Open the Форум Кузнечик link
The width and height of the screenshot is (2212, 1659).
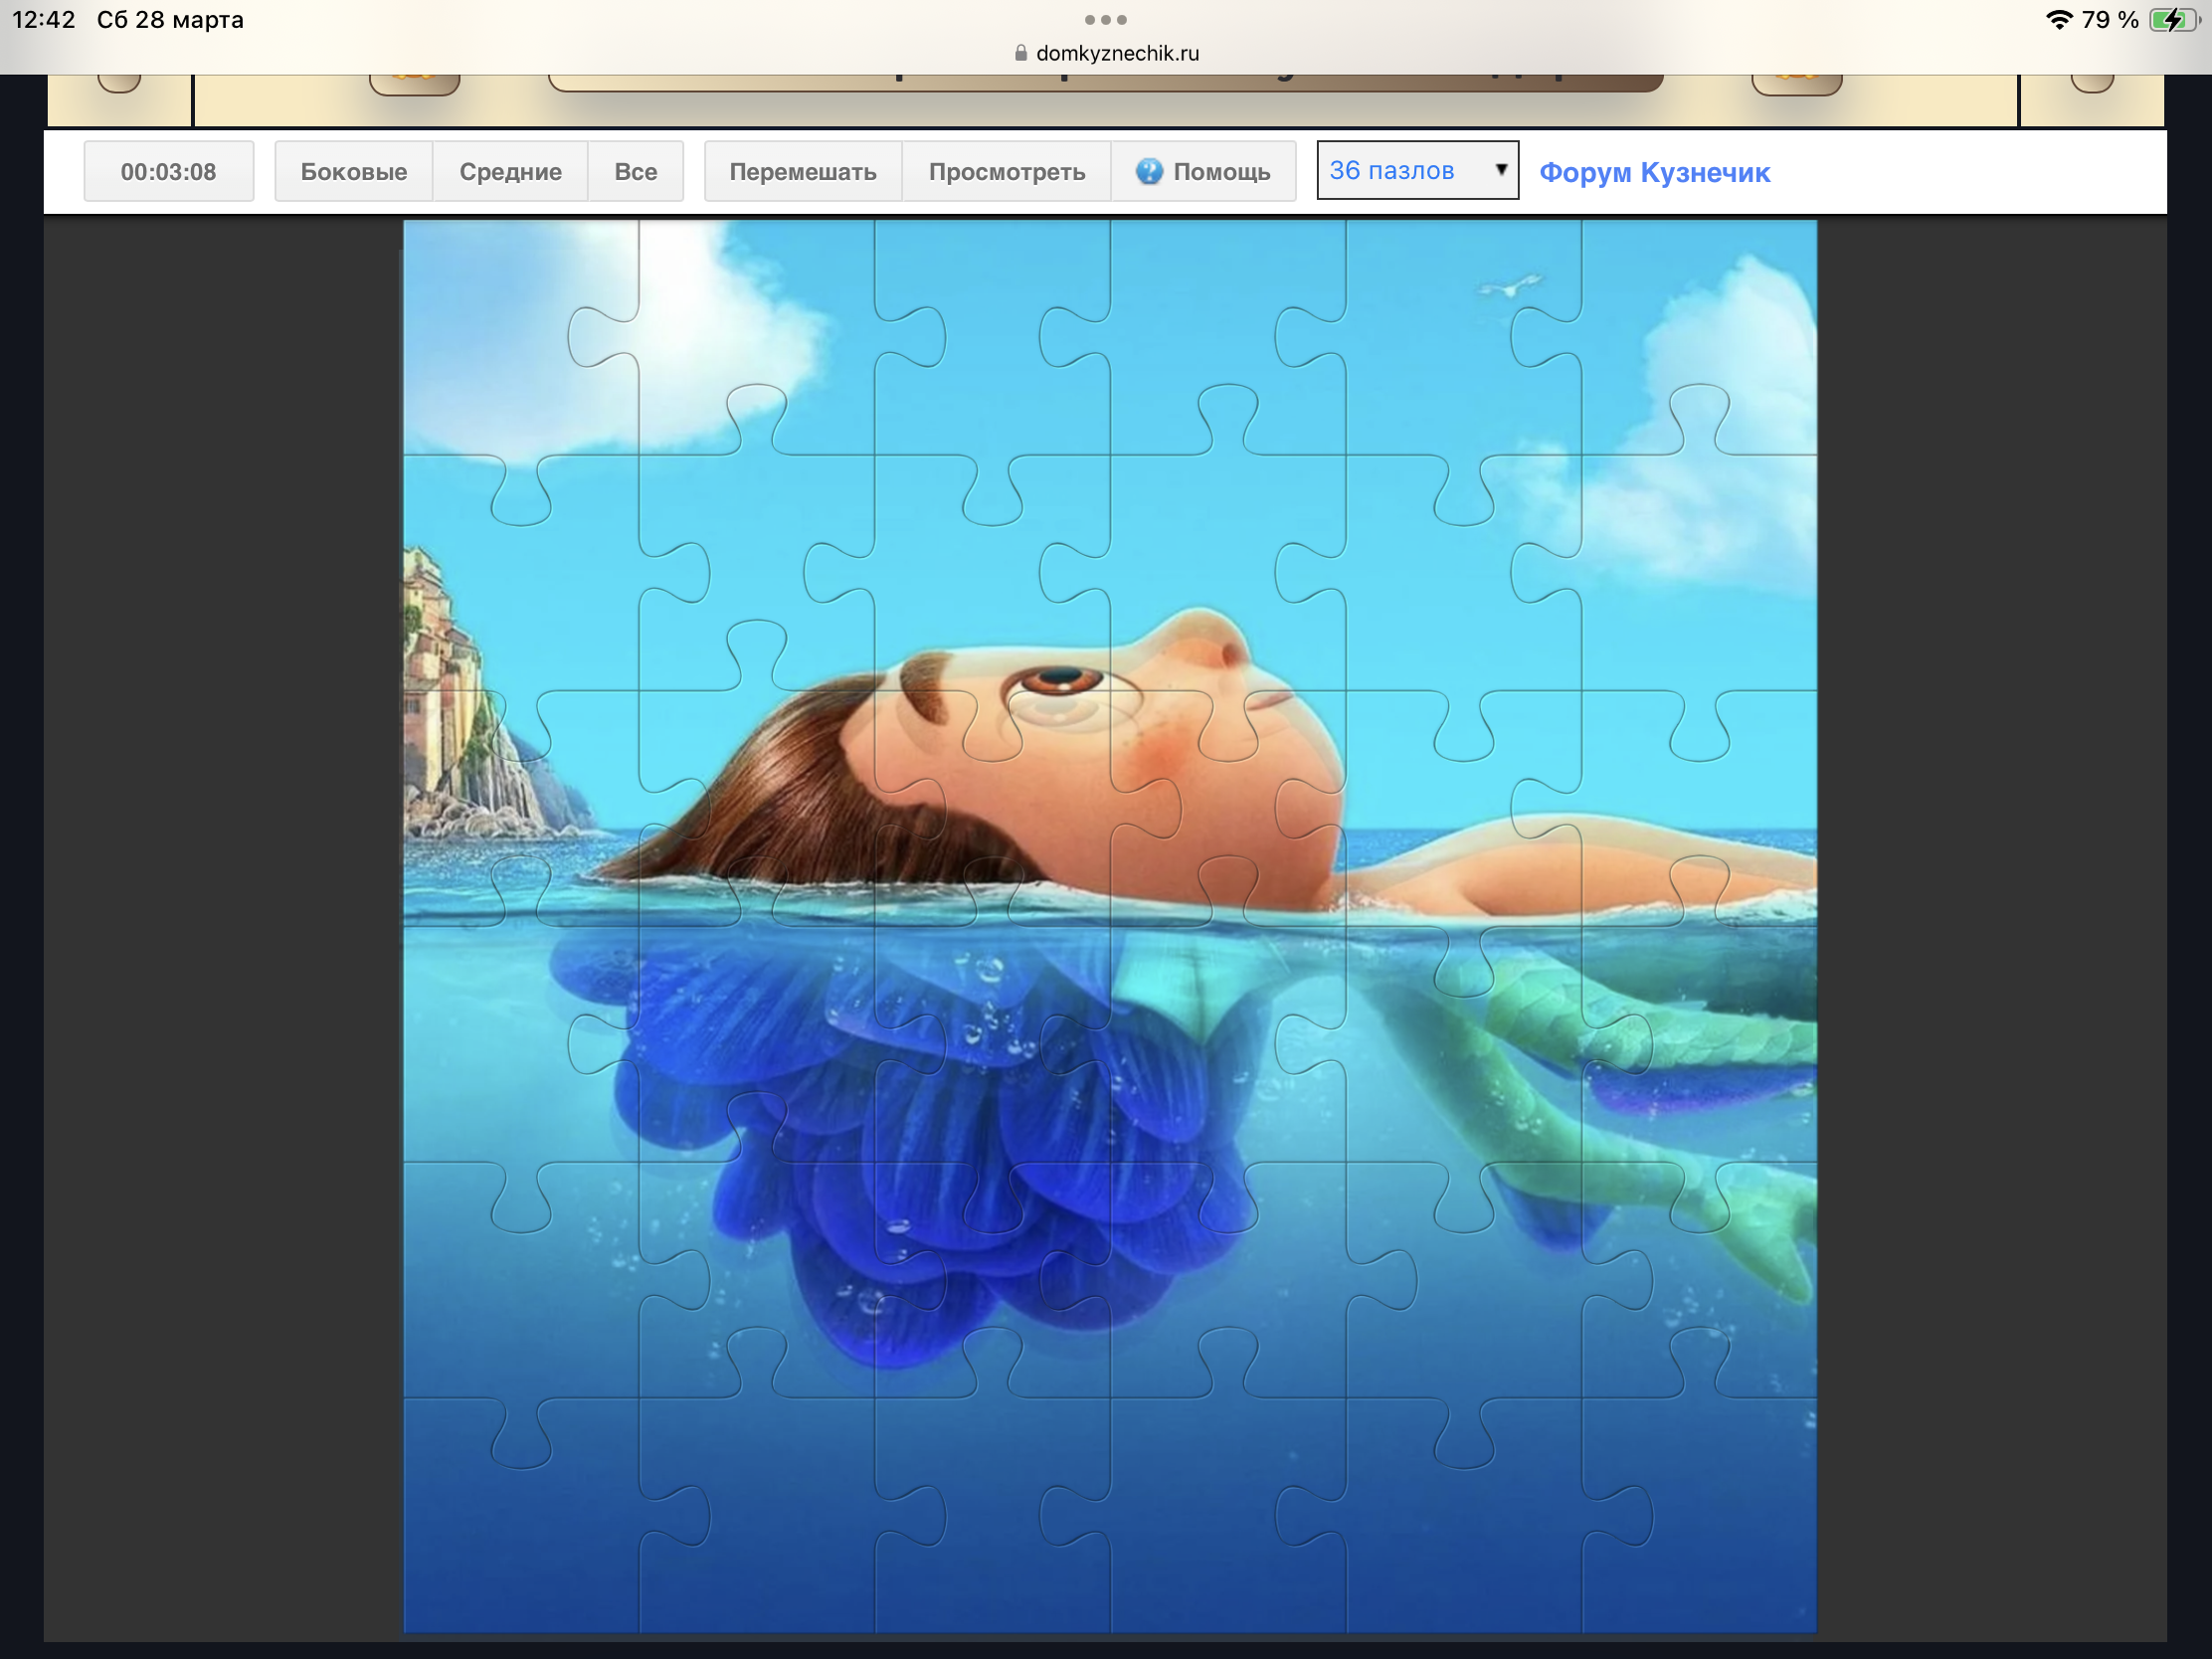click(x=1654, y=172)
